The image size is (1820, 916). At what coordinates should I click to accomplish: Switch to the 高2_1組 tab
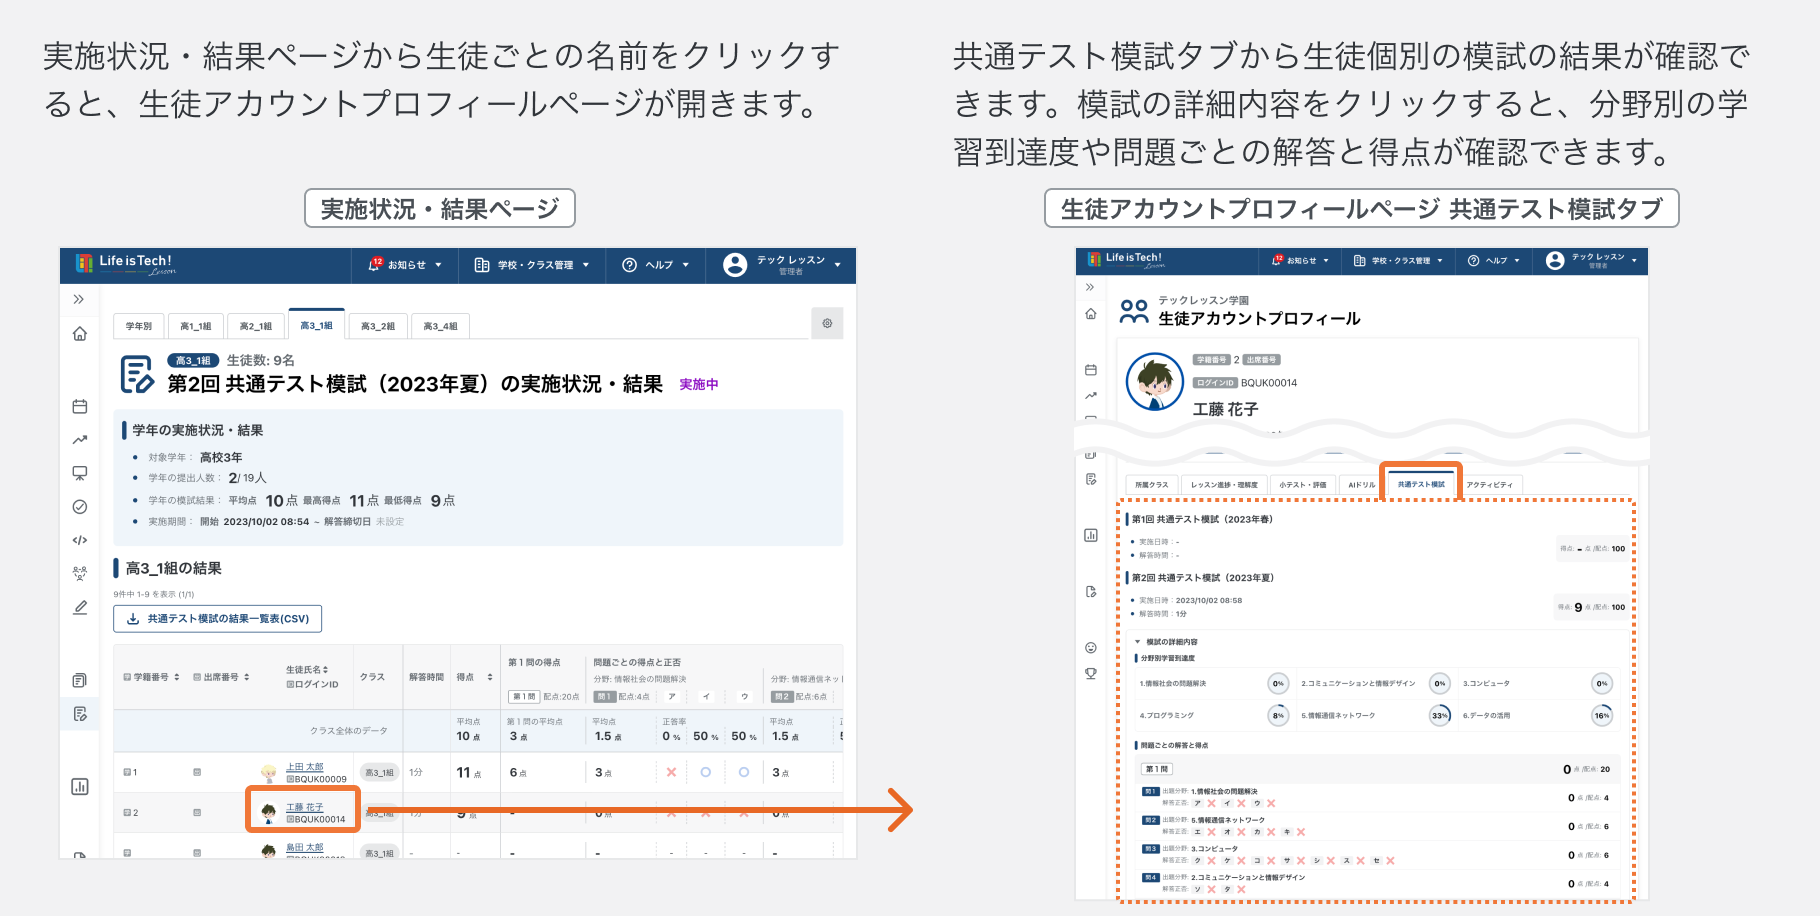[256, 326]
